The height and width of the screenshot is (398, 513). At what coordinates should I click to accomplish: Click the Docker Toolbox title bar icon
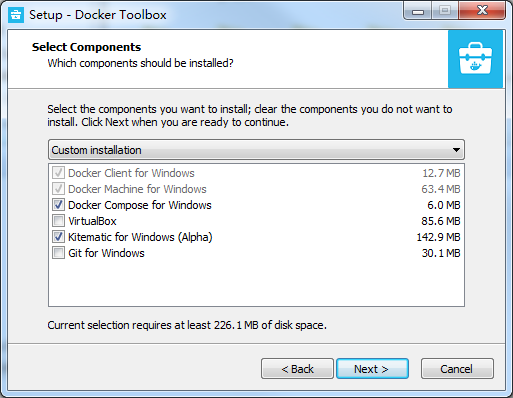pyautogui.click(x=16, y=15)
